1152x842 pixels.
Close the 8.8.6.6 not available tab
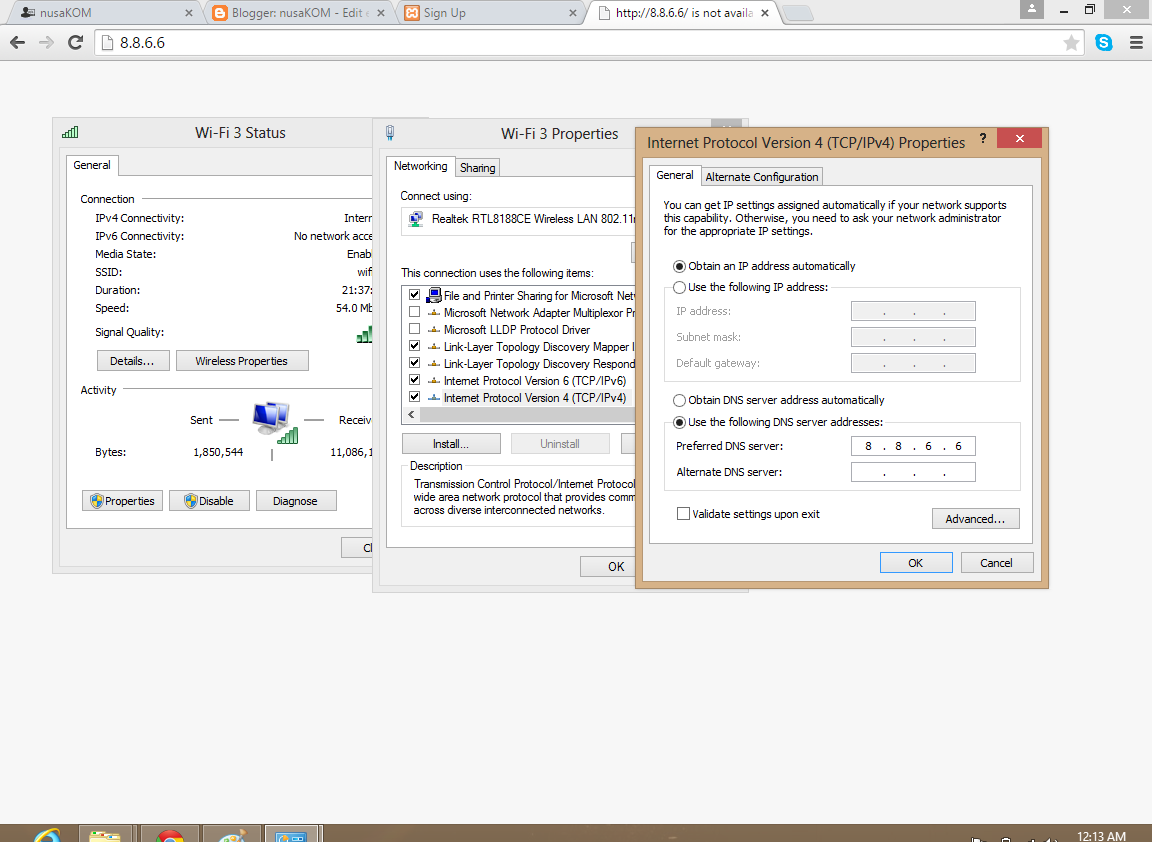pos(765,12)
